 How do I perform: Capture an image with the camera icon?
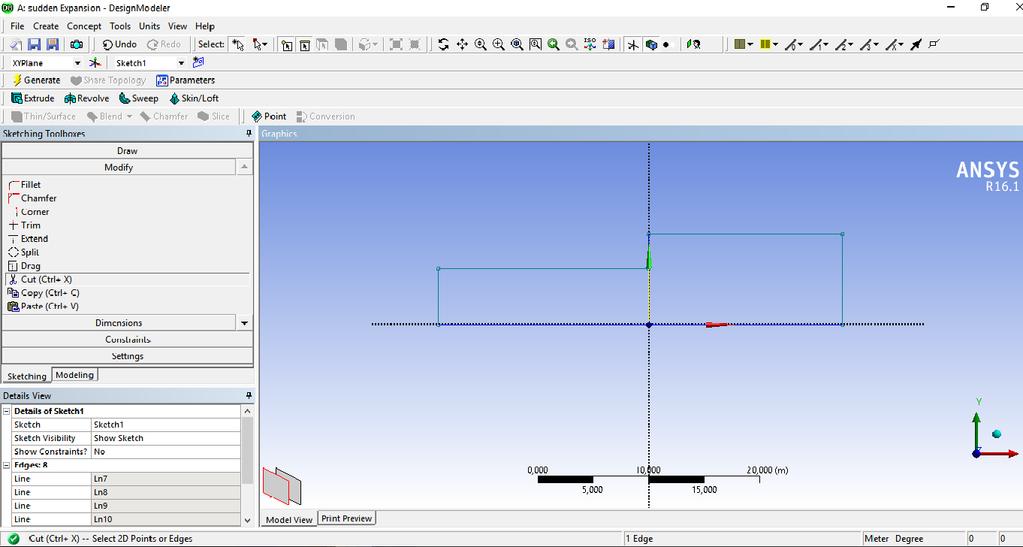(76, 44)
